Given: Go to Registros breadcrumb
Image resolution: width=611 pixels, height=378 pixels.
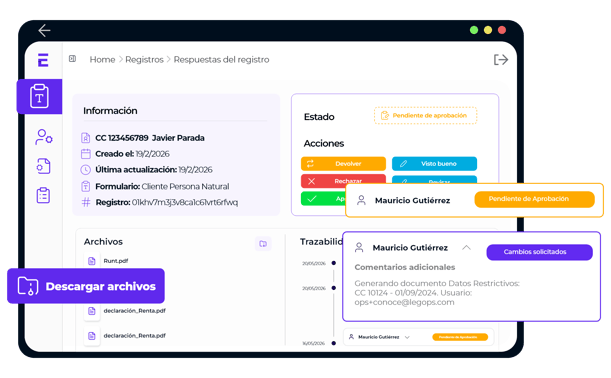Looking at the screenshot, I should (144, 60).
